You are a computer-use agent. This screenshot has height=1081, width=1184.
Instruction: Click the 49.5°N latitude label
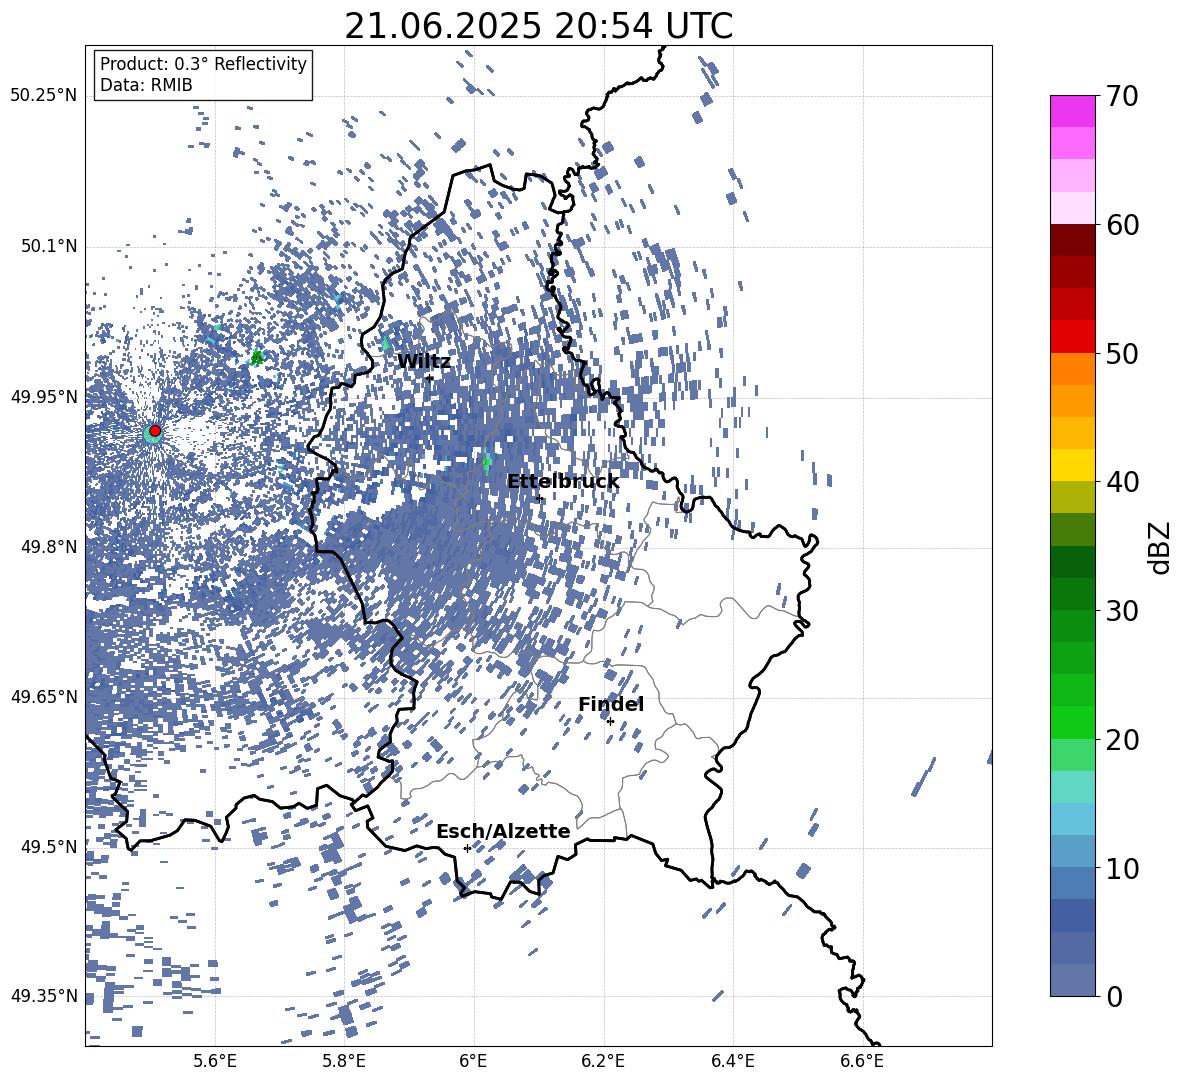click(x=49, y=846)
